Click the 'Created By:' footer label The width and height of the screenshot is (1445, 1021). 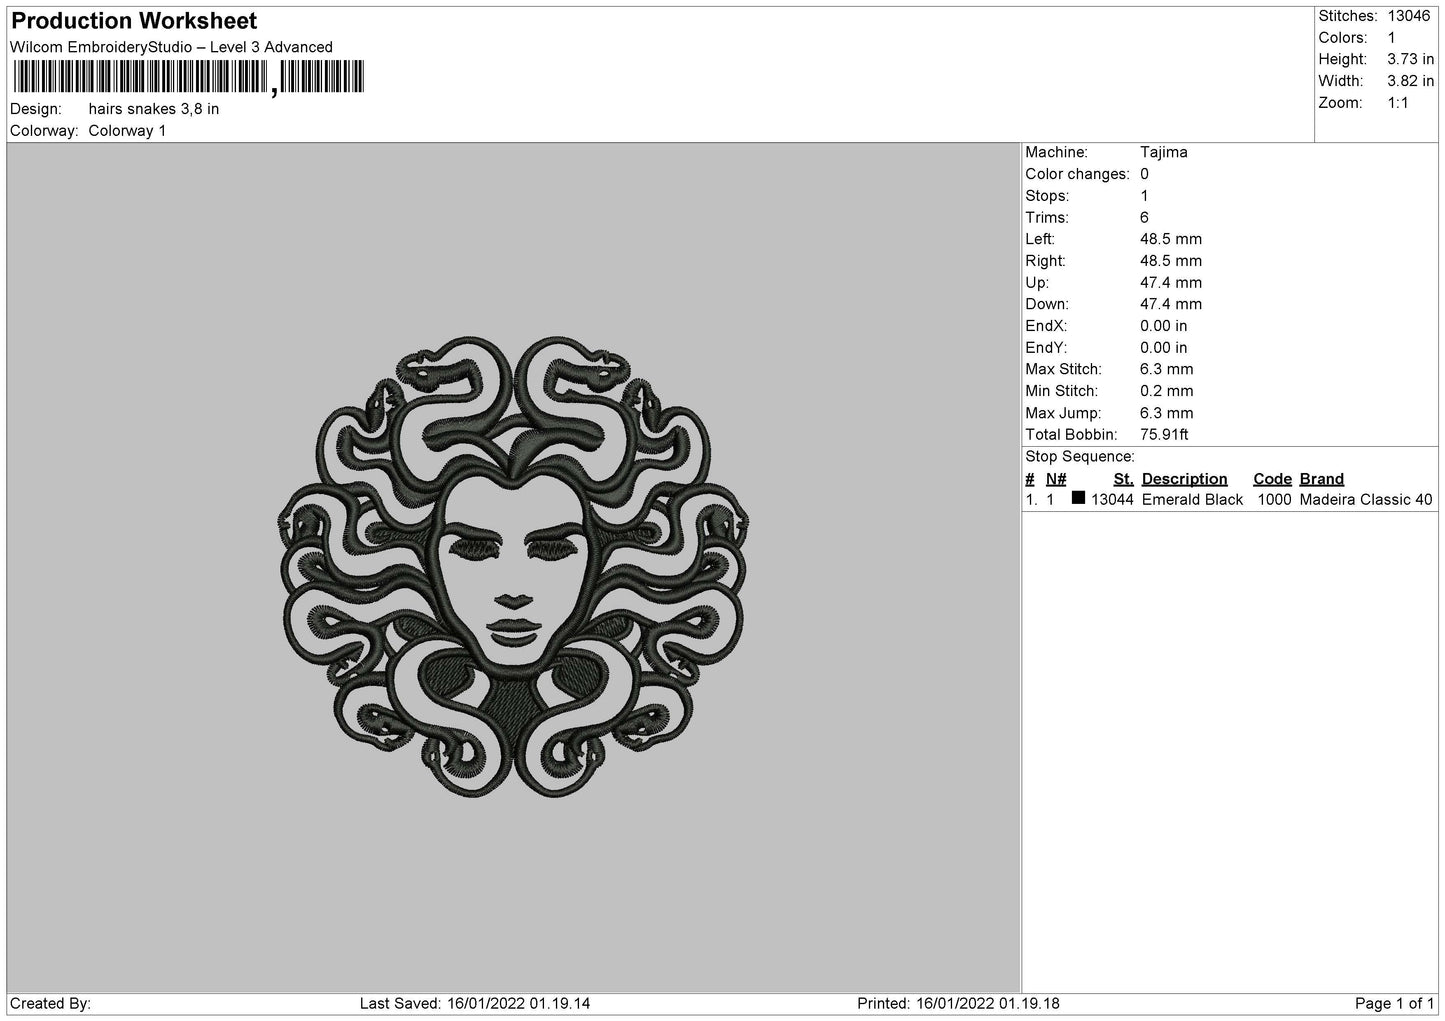coord(51,1004)
